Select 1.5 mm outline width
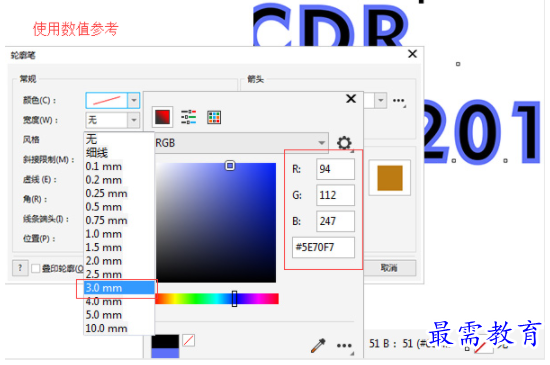Screen dimensions: 550x365 (x=119, y=248)
